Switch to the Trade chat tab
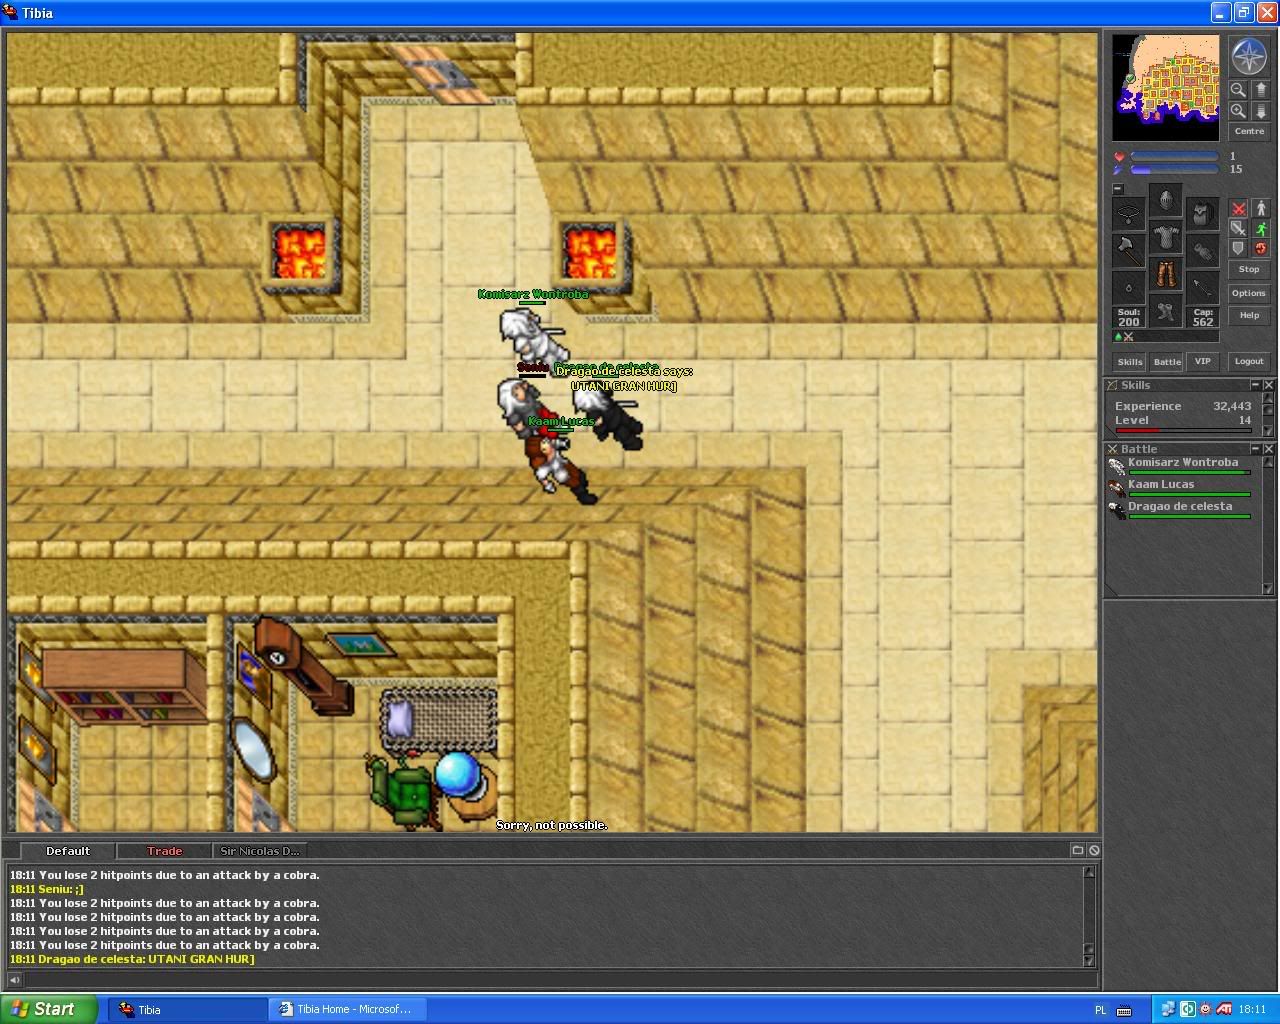1280x1024 pixels. 165,851
